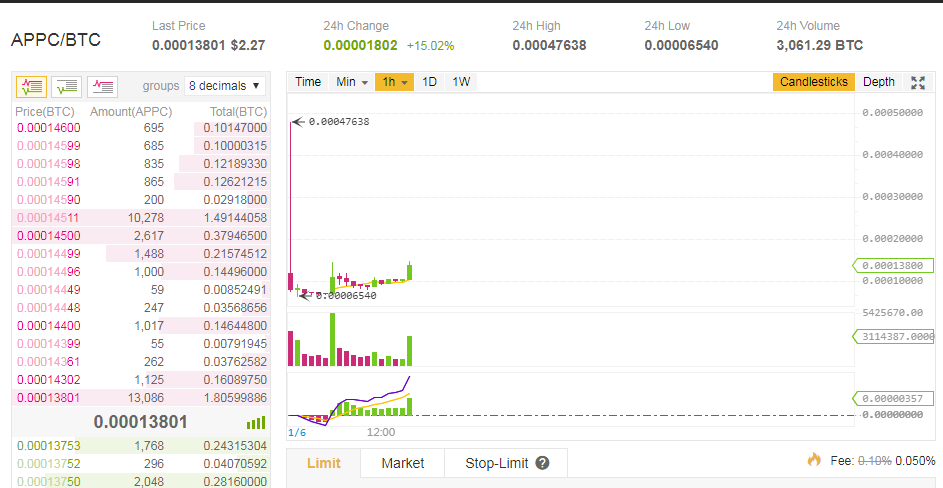Select sell order at 0.00014500
The height and width of the screenshot is (488, 943).
(x=141, y=236)
